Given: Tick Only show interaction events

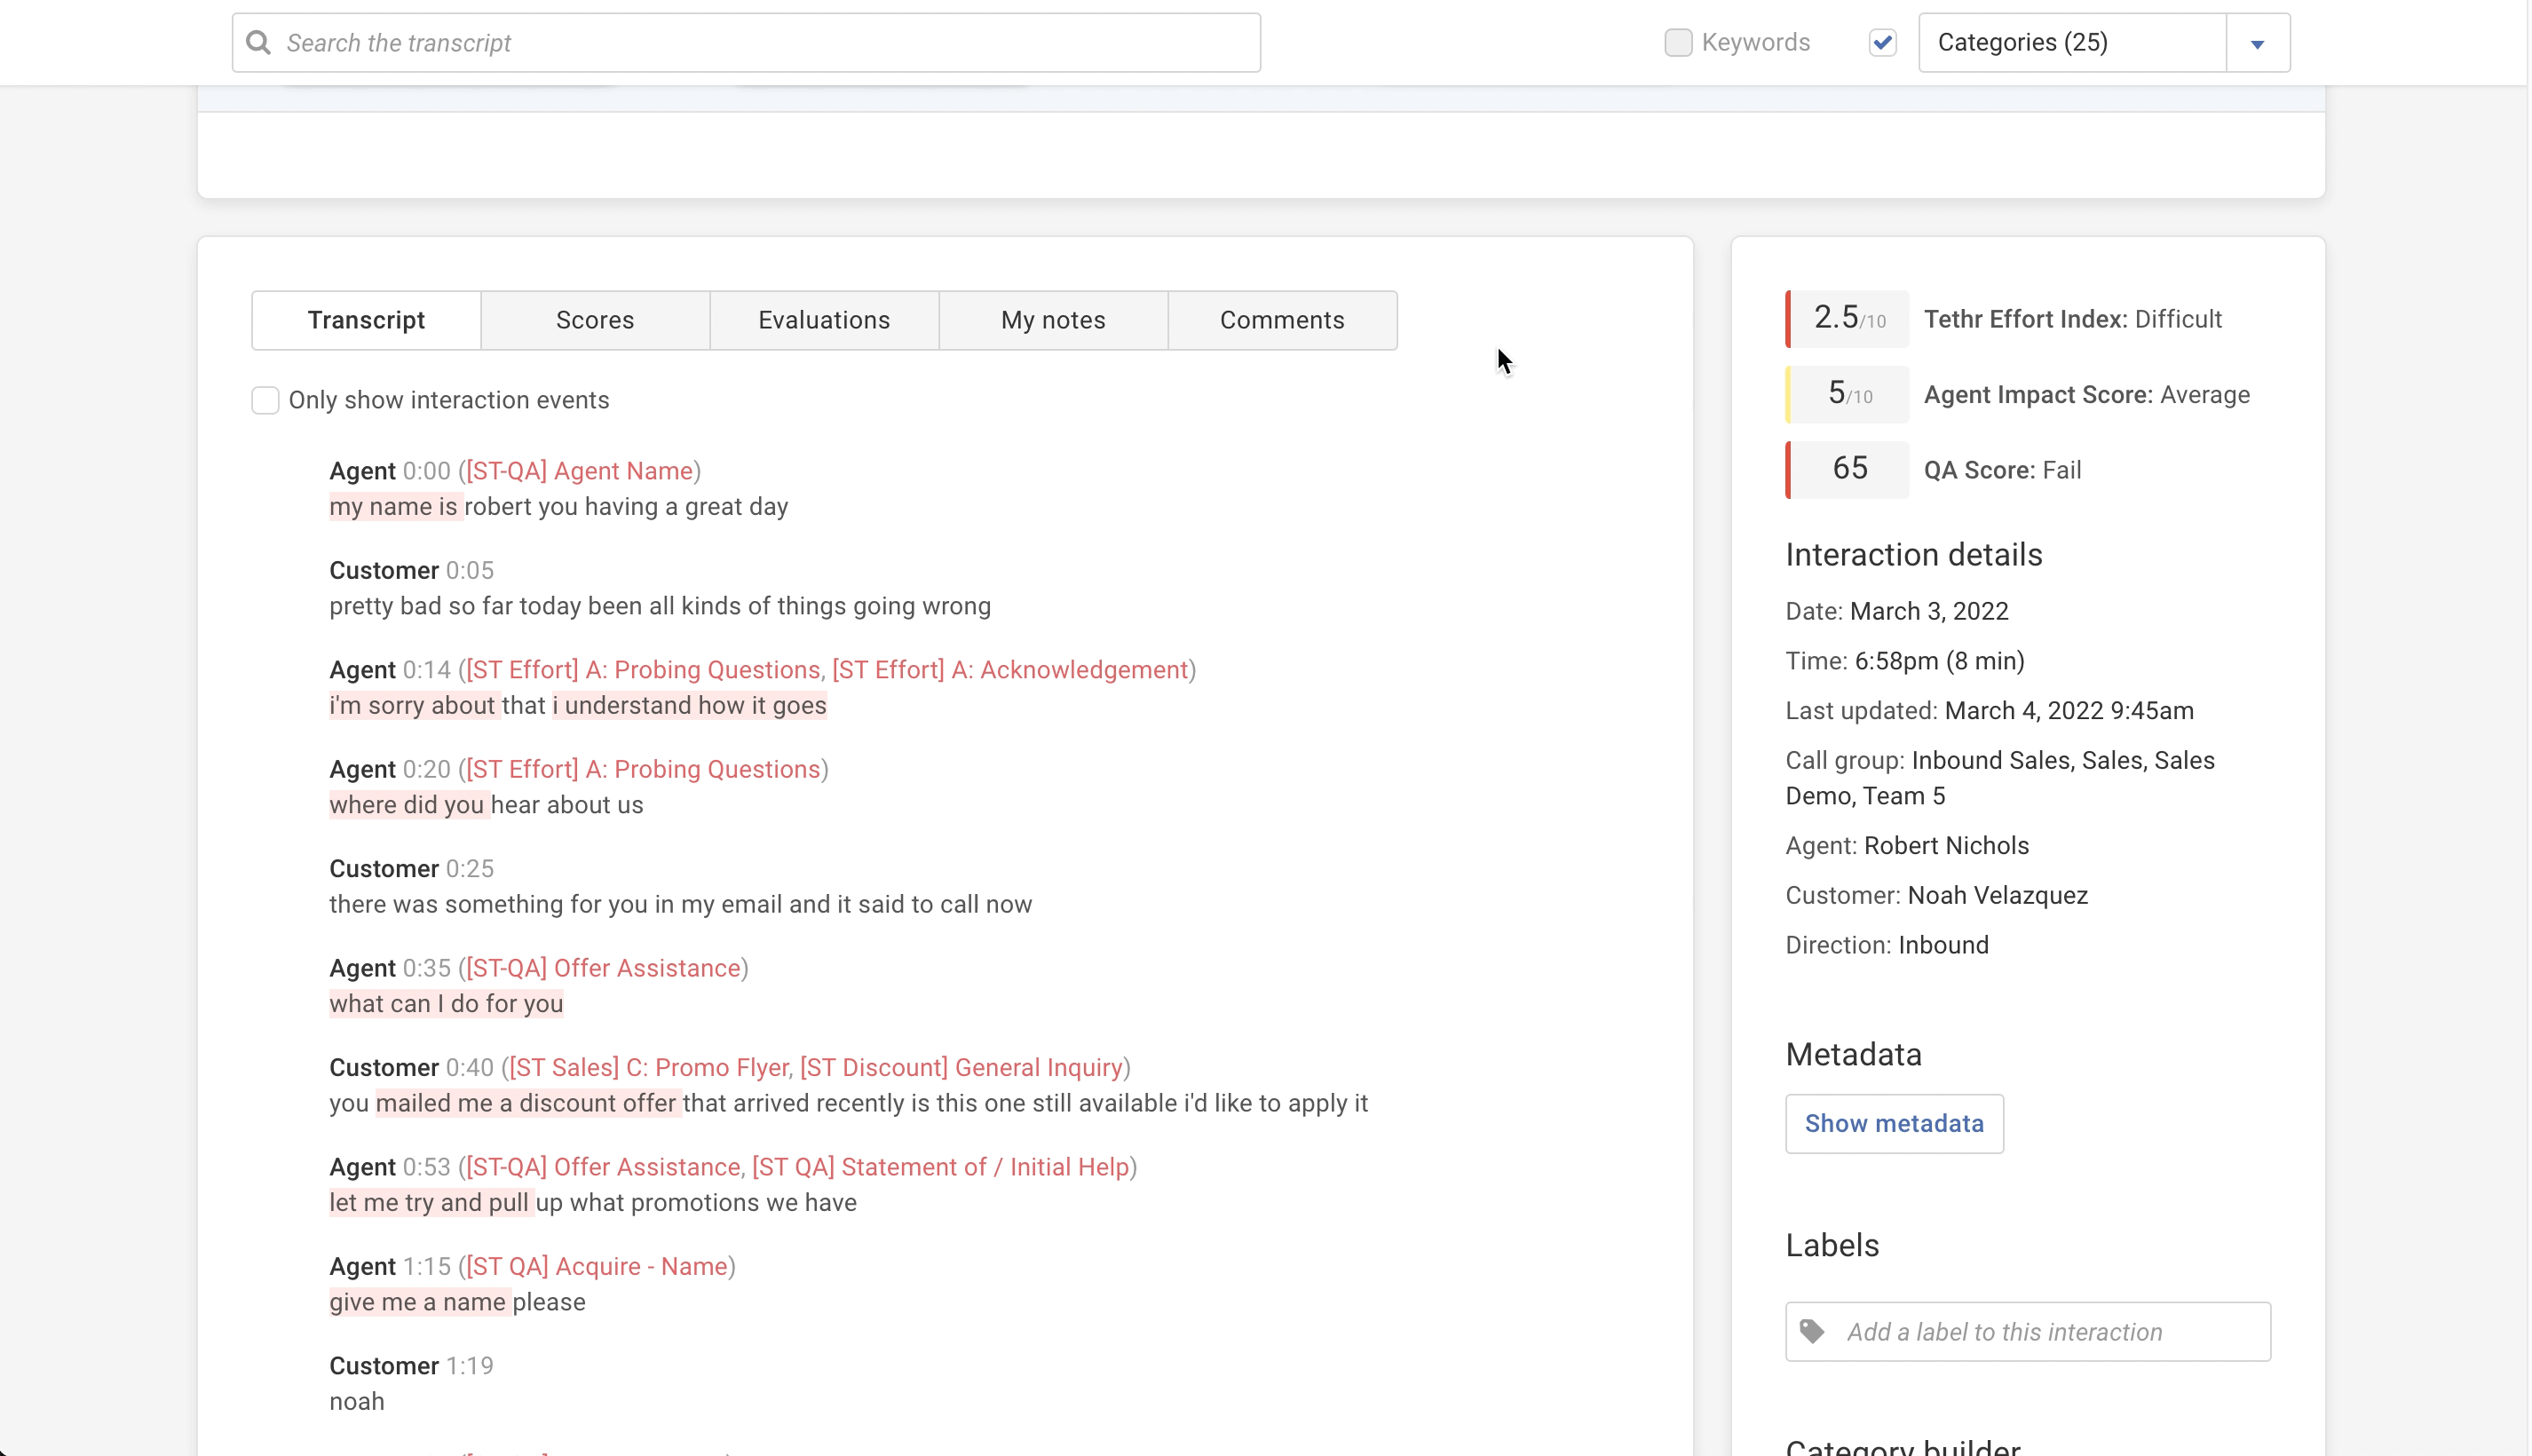Looking at the screenshot, I should pos(265,400).
